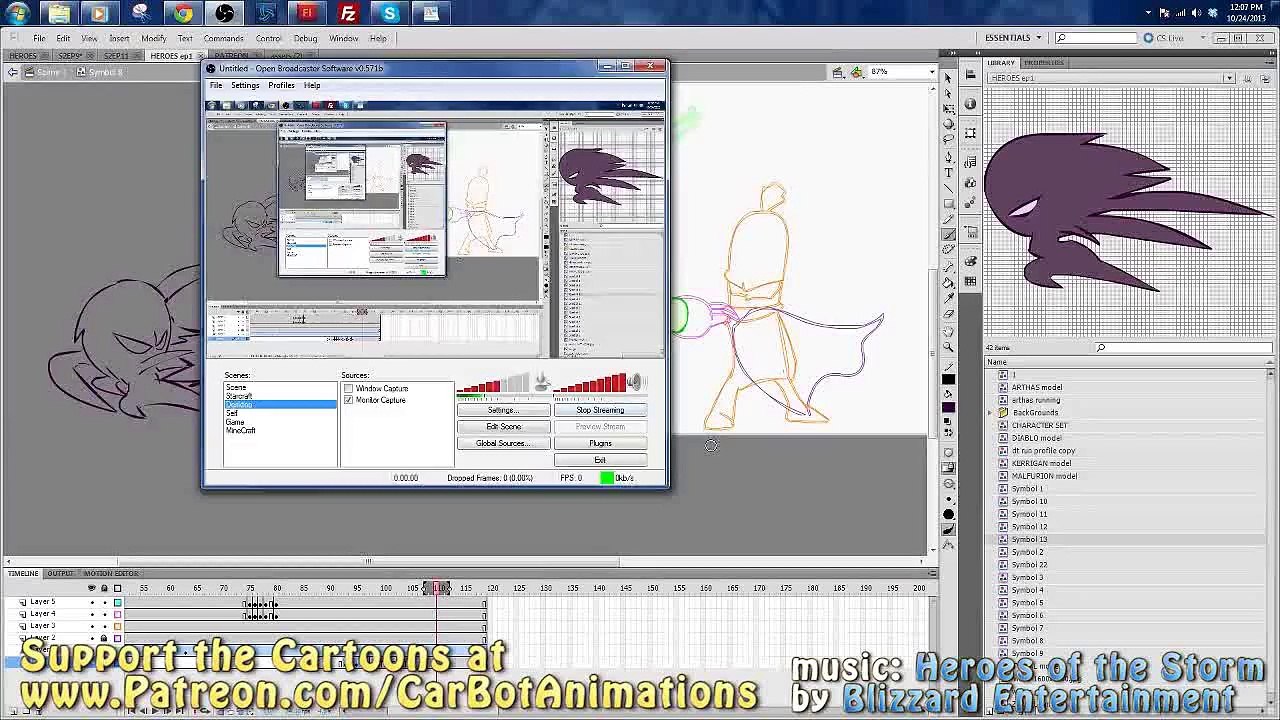The image size is (1280, 720).
Task: Select the Brush tool
Action: tap(949, 236)
